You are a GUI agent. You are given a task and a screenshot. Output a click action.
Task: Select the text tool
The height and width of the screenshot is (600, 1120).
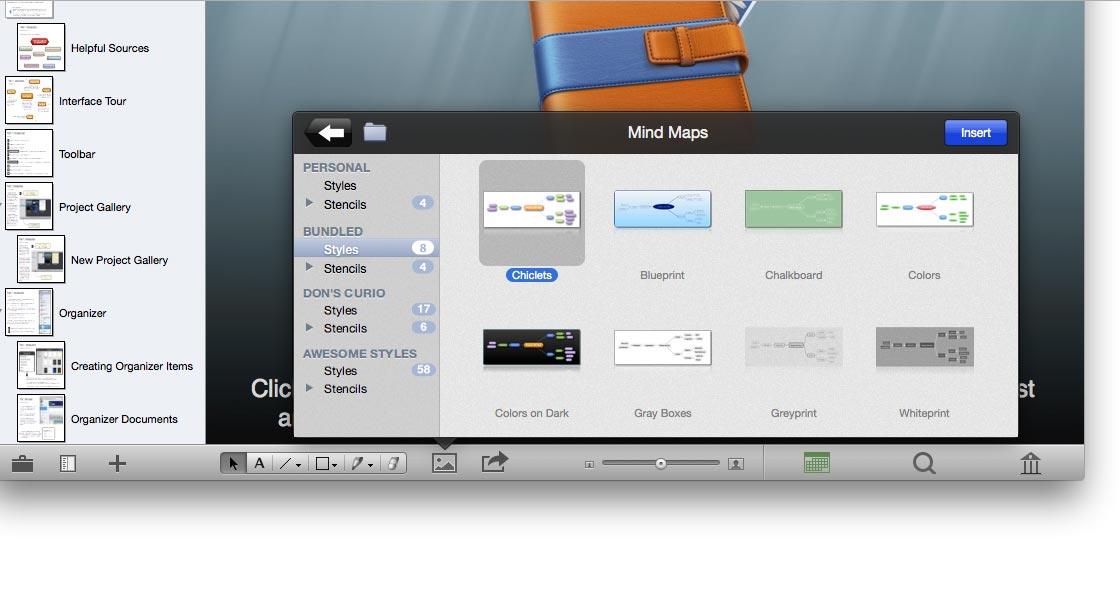[x=259, y=463]
